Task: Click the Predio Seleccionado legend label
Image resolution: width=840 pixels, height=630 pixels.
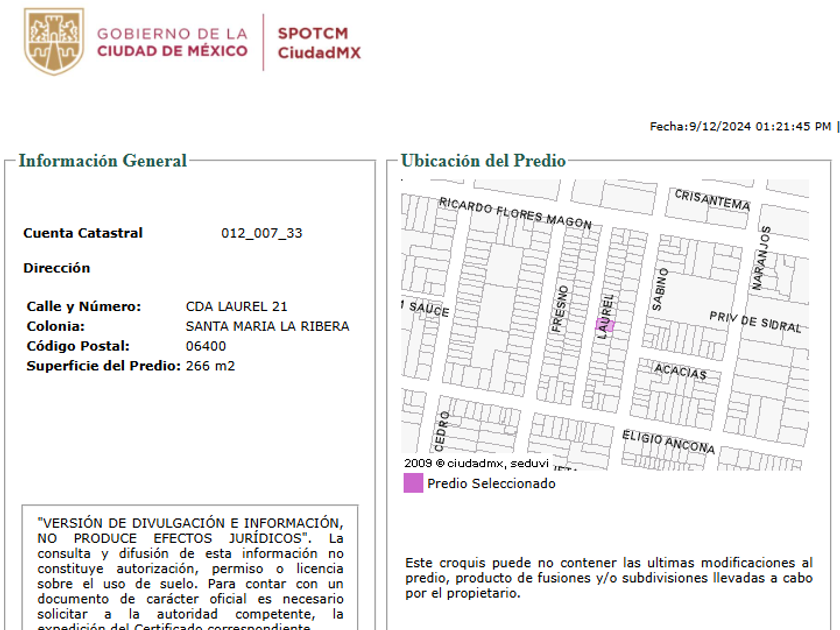Action: [x=491, y=483]
